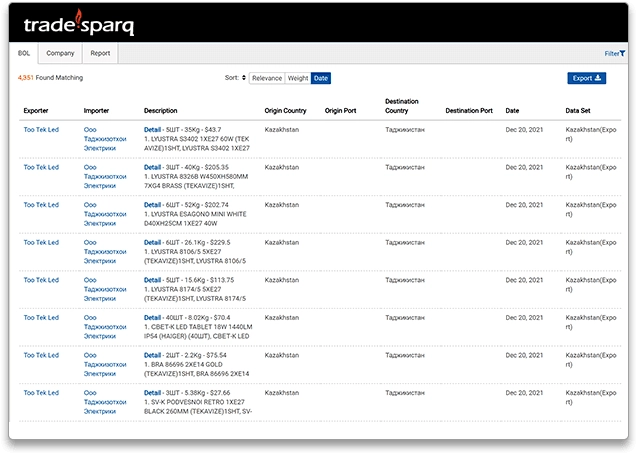Open Detail link for 3ШТ 5.38Kg $27.66 row
The width and height of the screenshot is (638, 463).
coord(153,393)
